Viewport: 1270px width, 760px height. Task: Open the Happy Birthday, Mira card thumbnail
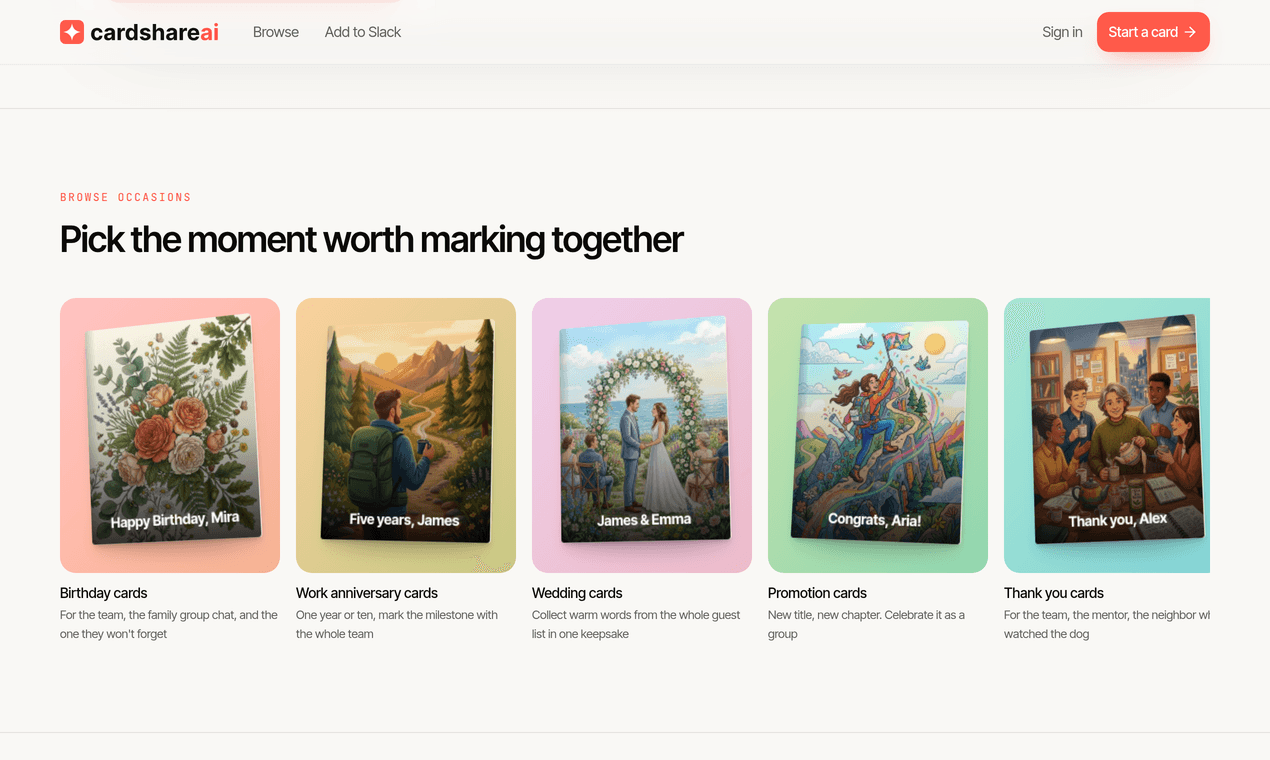coord(170,435)
